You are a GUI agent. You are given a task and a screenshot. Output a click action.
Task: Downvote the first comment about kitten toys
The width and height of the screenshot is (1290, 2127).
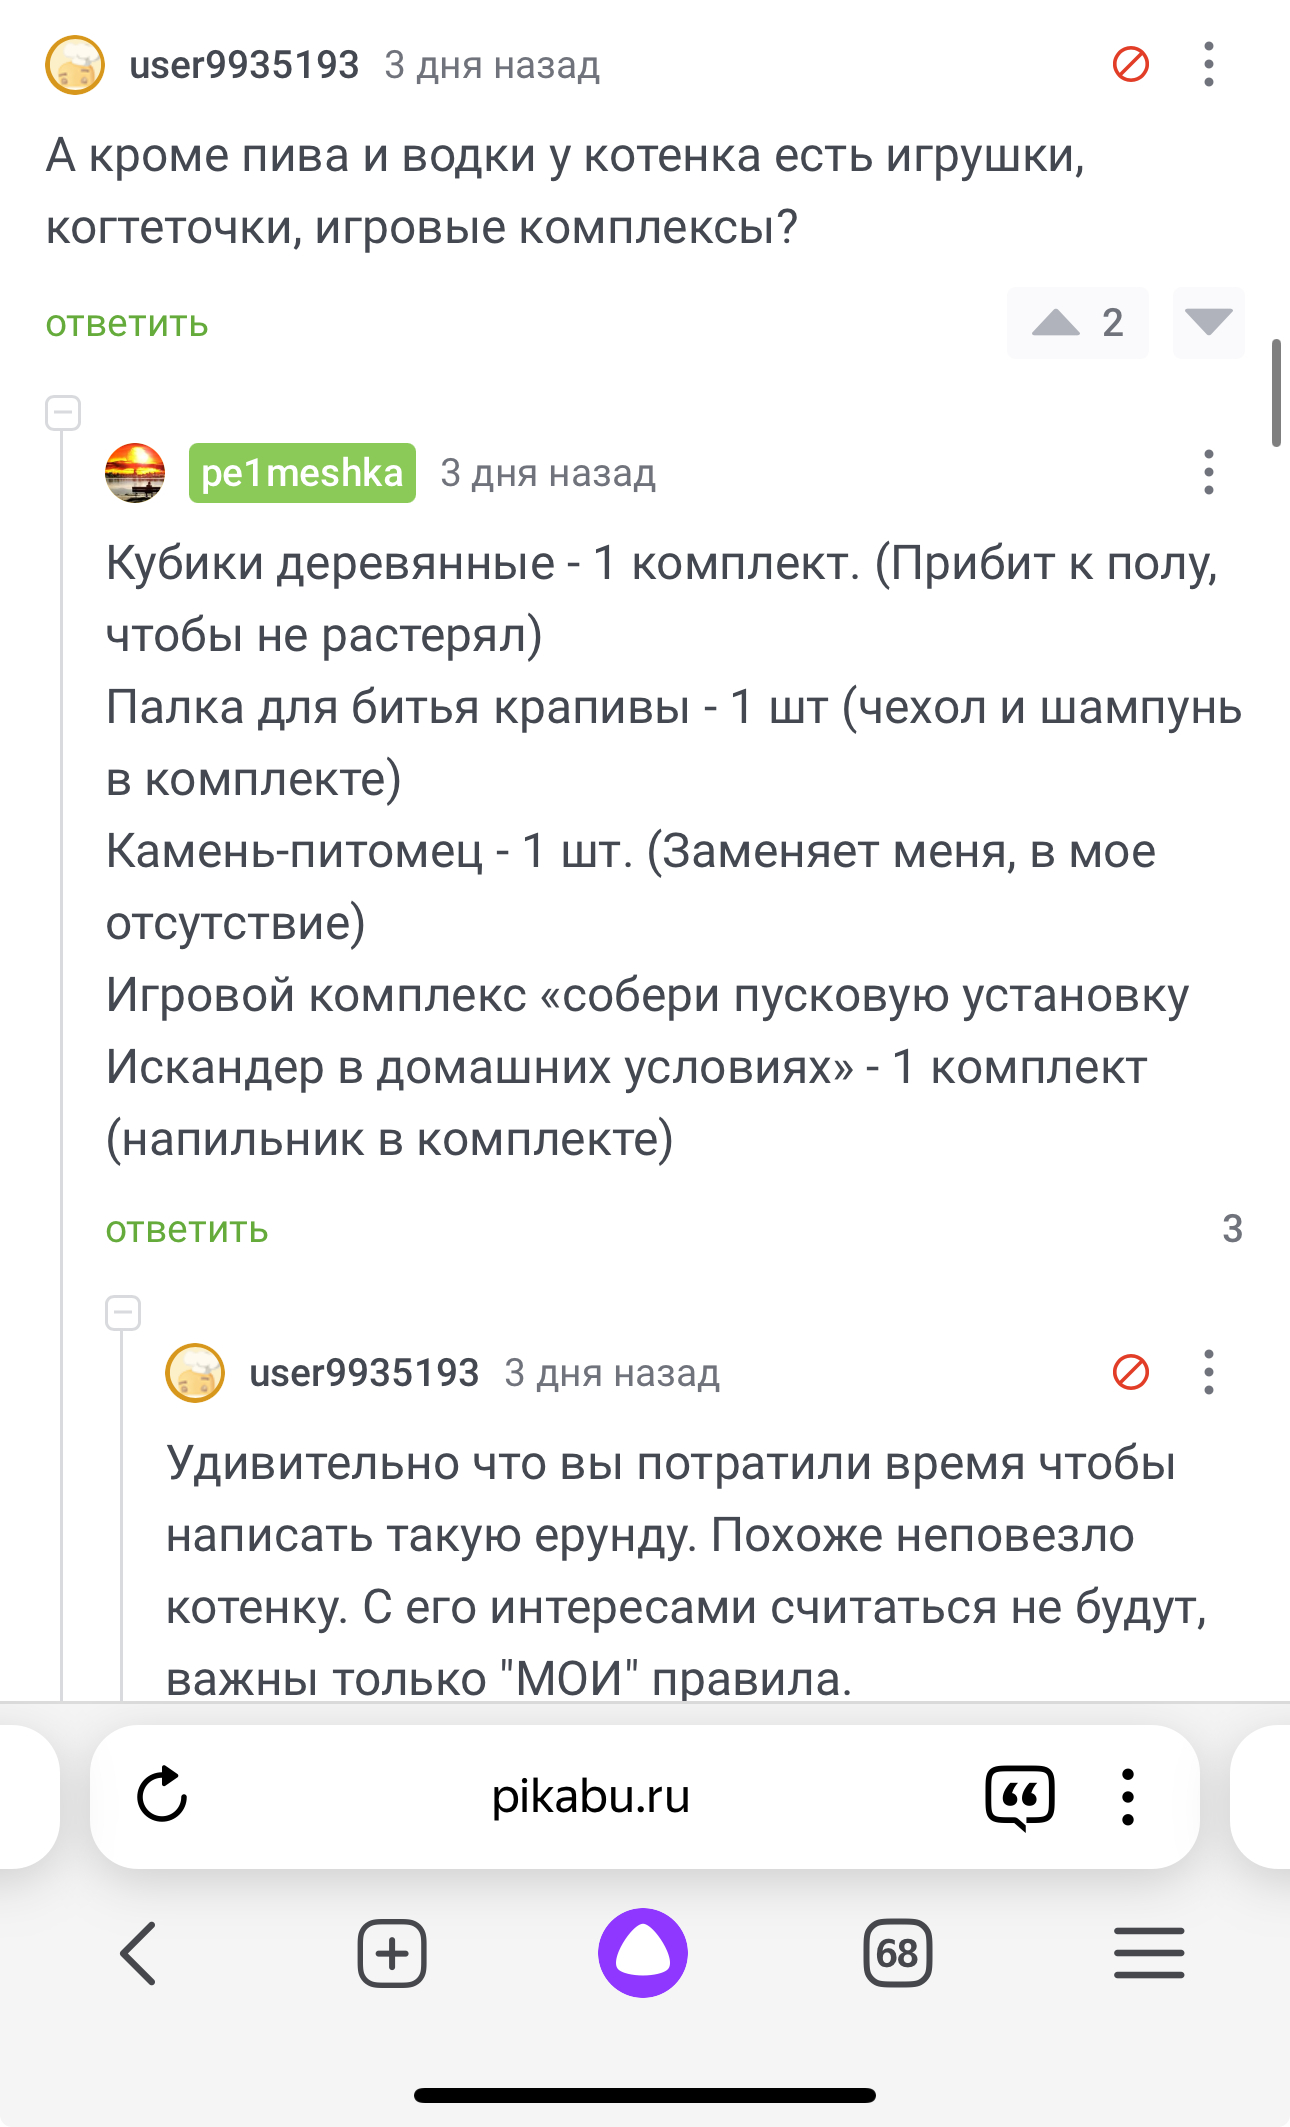[x=1208, y=322]
